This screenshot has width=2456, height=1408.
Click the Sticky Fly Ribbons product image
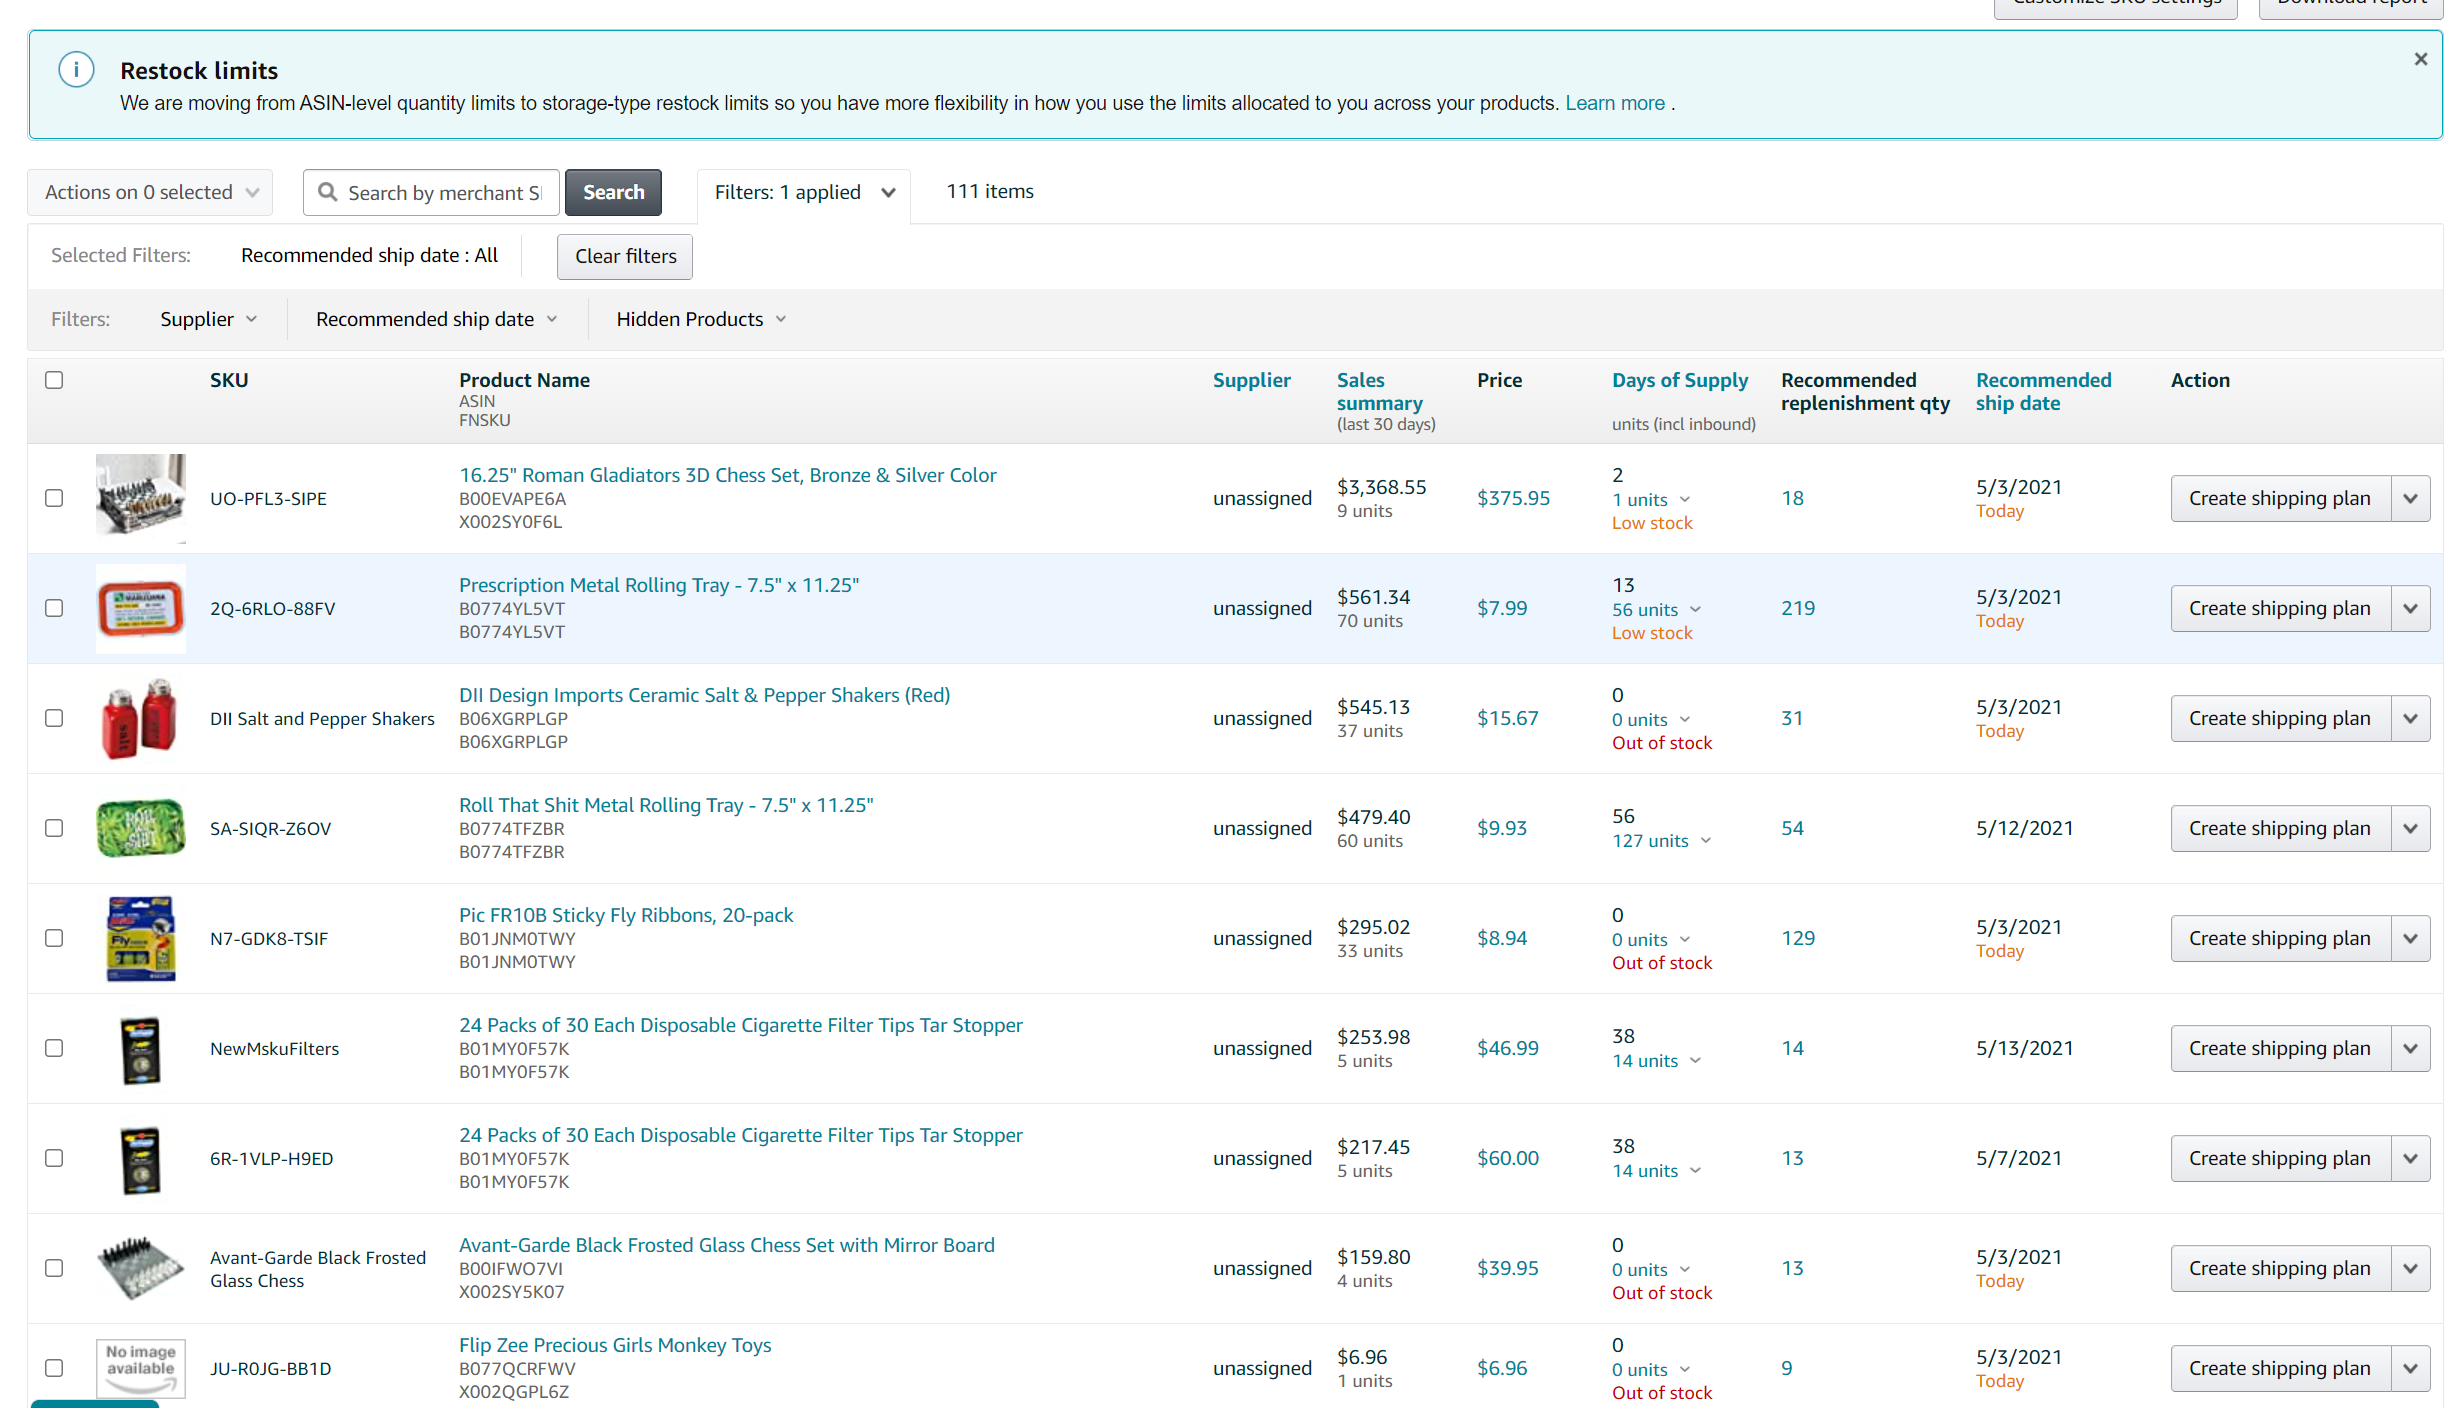(141, 938)
